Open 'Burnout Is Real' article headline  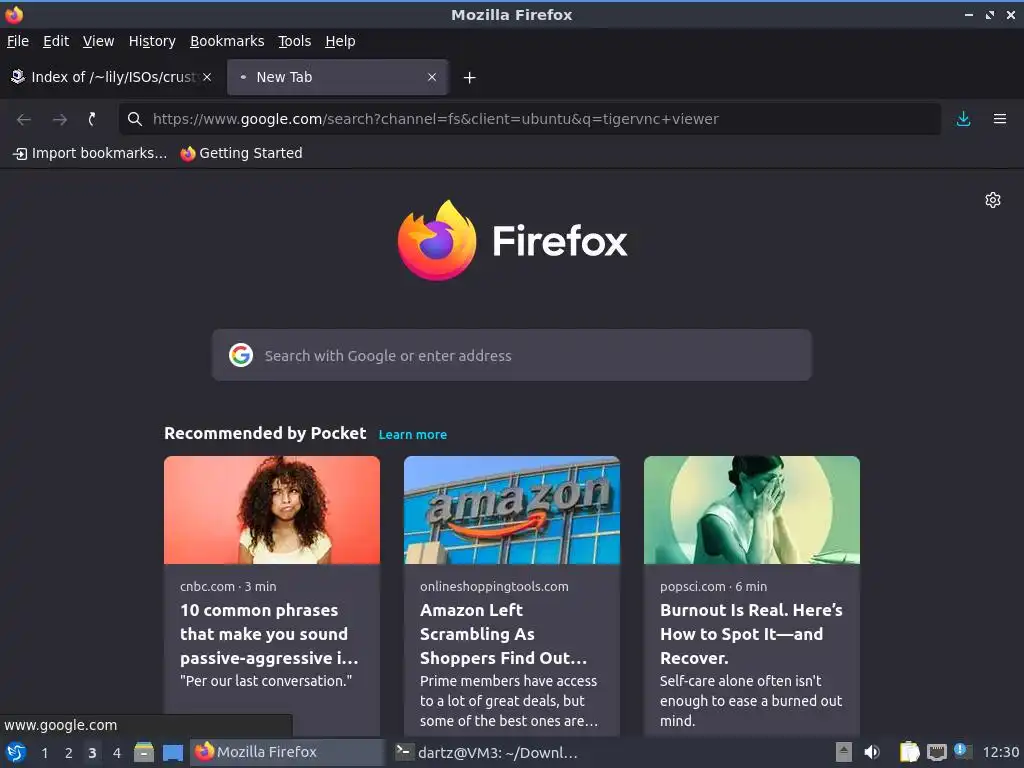click(751, 634)
